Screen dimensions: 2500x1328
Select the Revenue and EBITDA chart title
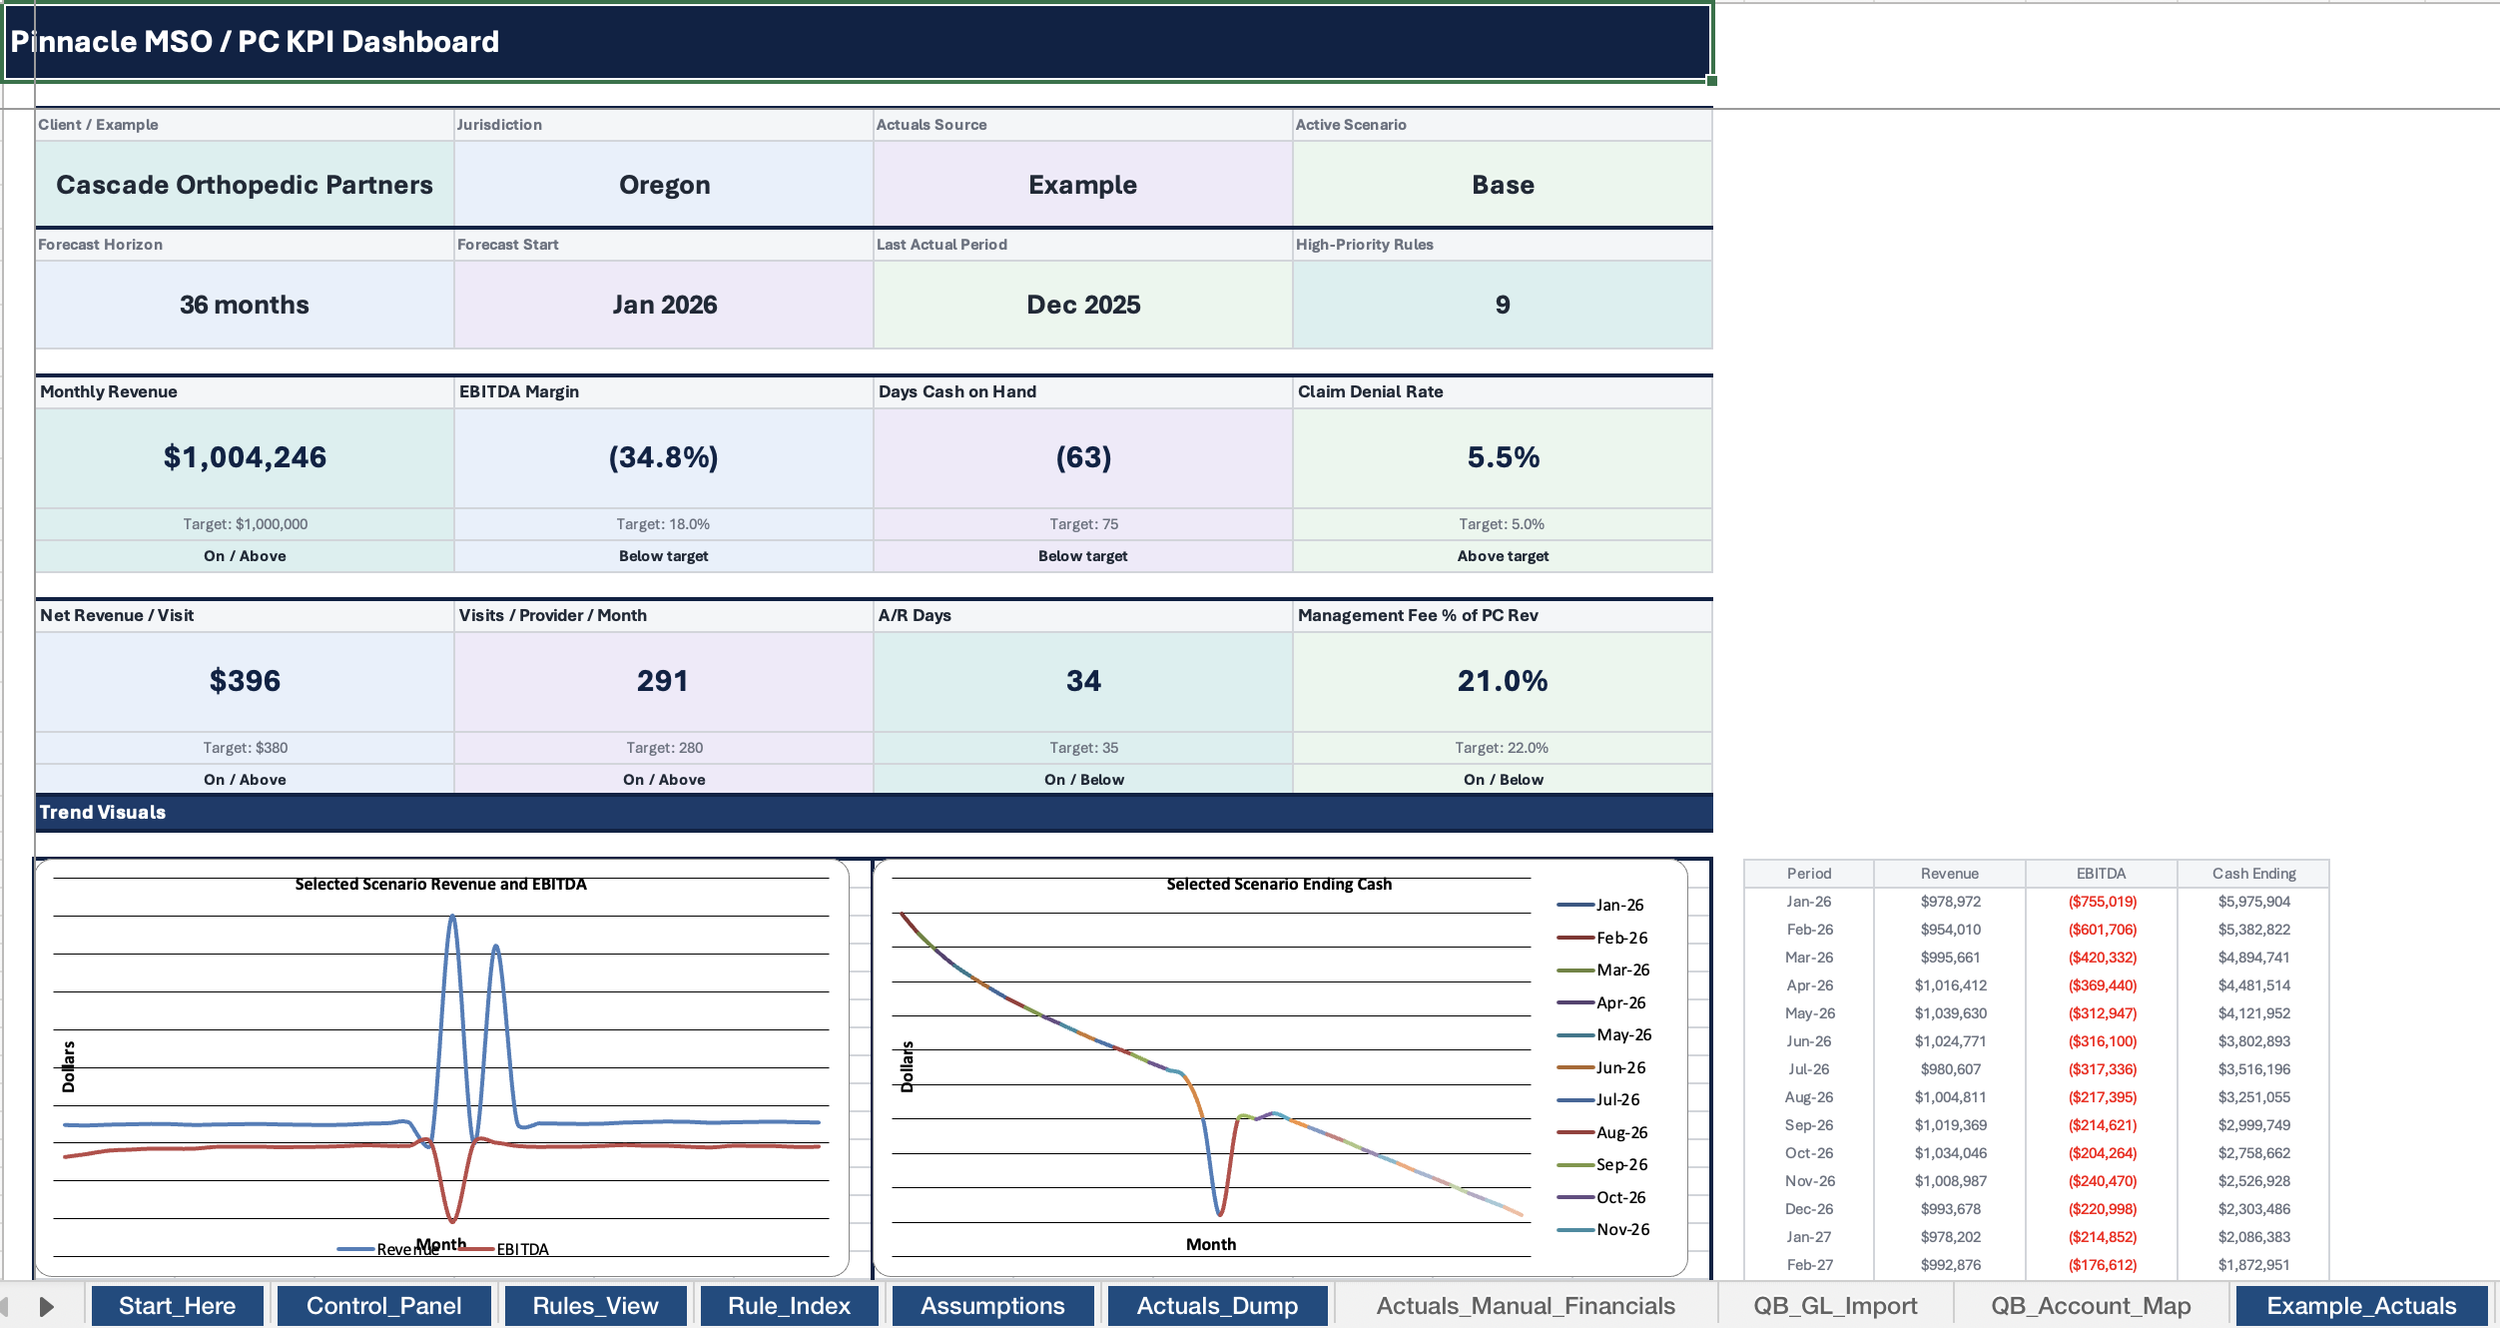pyautogui.click(x=440, y=884)
